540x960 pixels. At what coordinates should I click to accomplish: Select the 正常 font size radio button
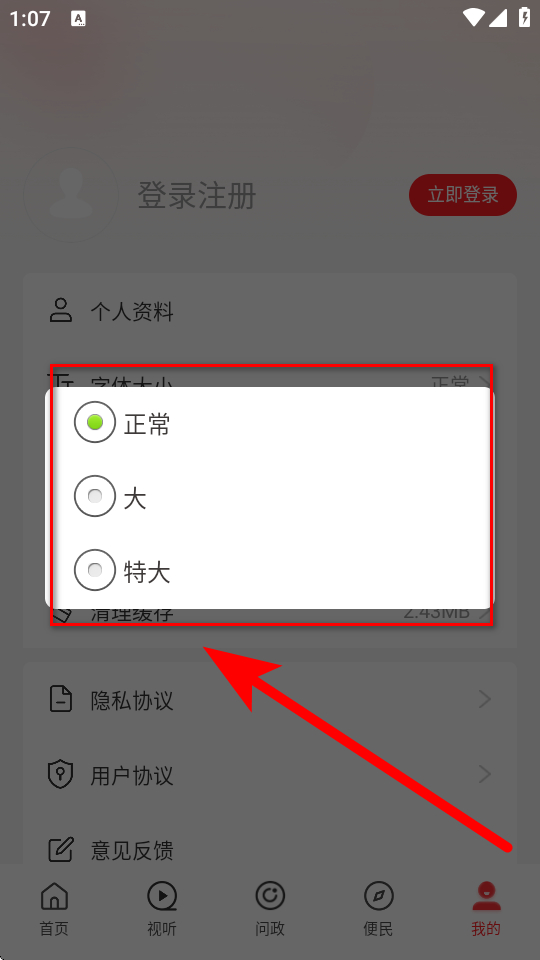pyautogui.click(x=95, y=422)
